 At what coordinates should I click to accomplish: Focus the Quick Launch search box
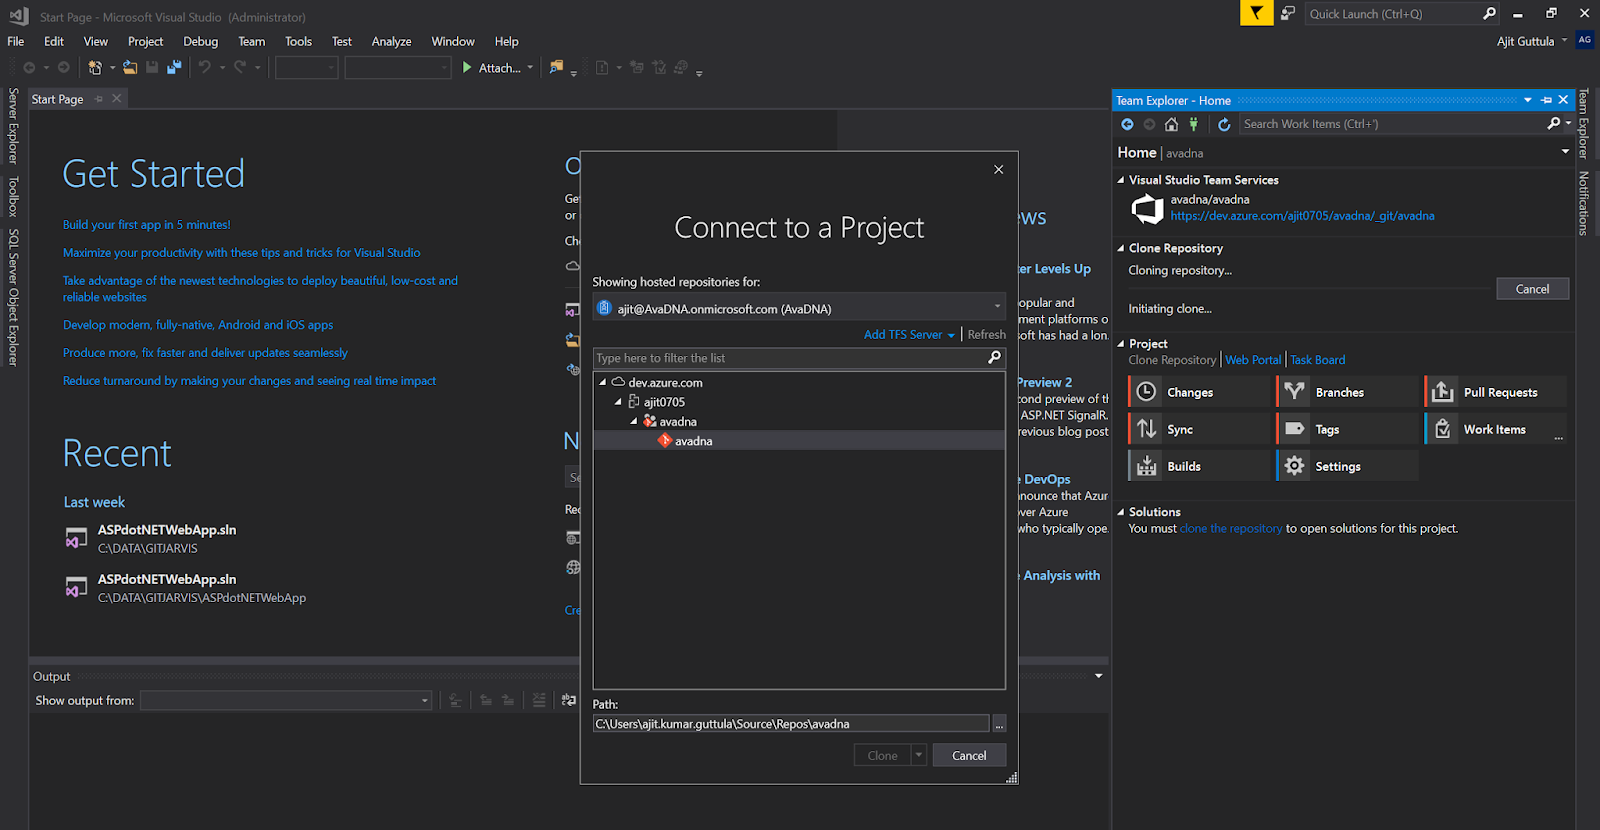click(x=1394, y=14)
